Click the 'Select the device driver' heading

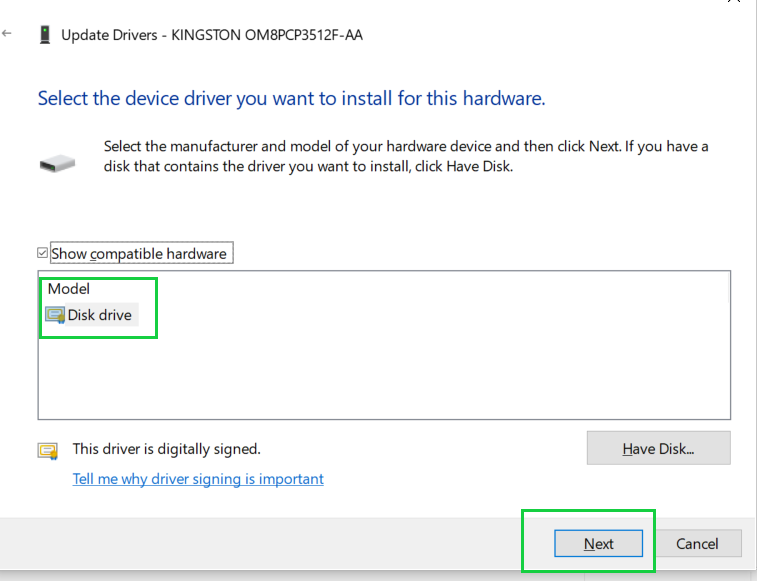pos(292,99)
